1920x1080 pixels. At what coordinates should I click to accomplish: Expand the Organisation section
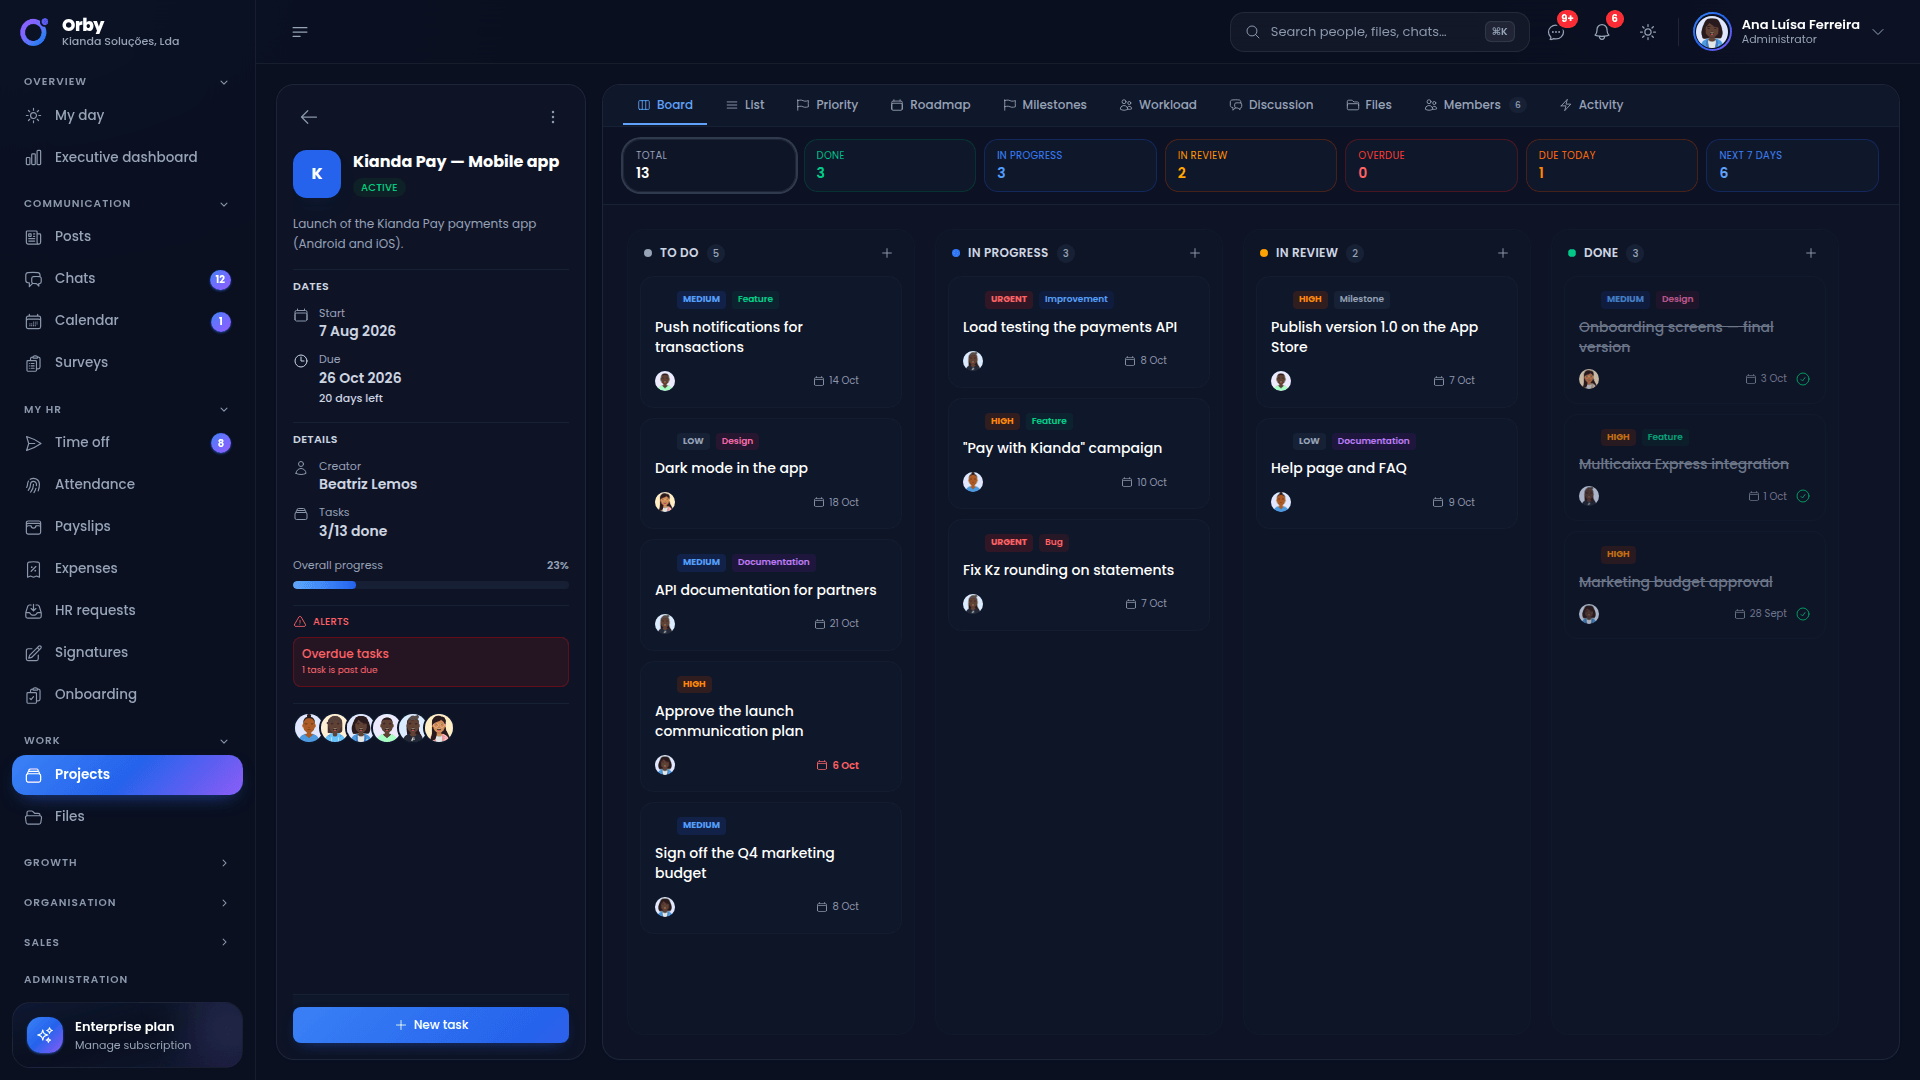[x=224, y=903]
